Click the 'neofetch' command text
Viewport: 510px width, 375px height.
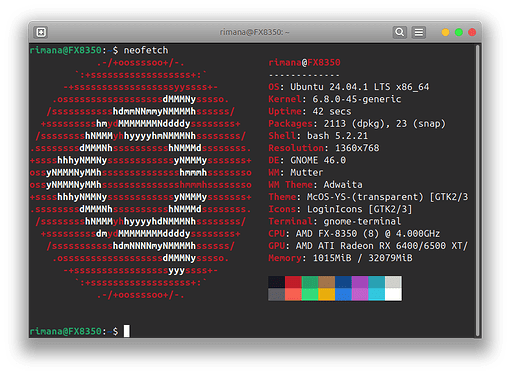[x=146, y=50]
